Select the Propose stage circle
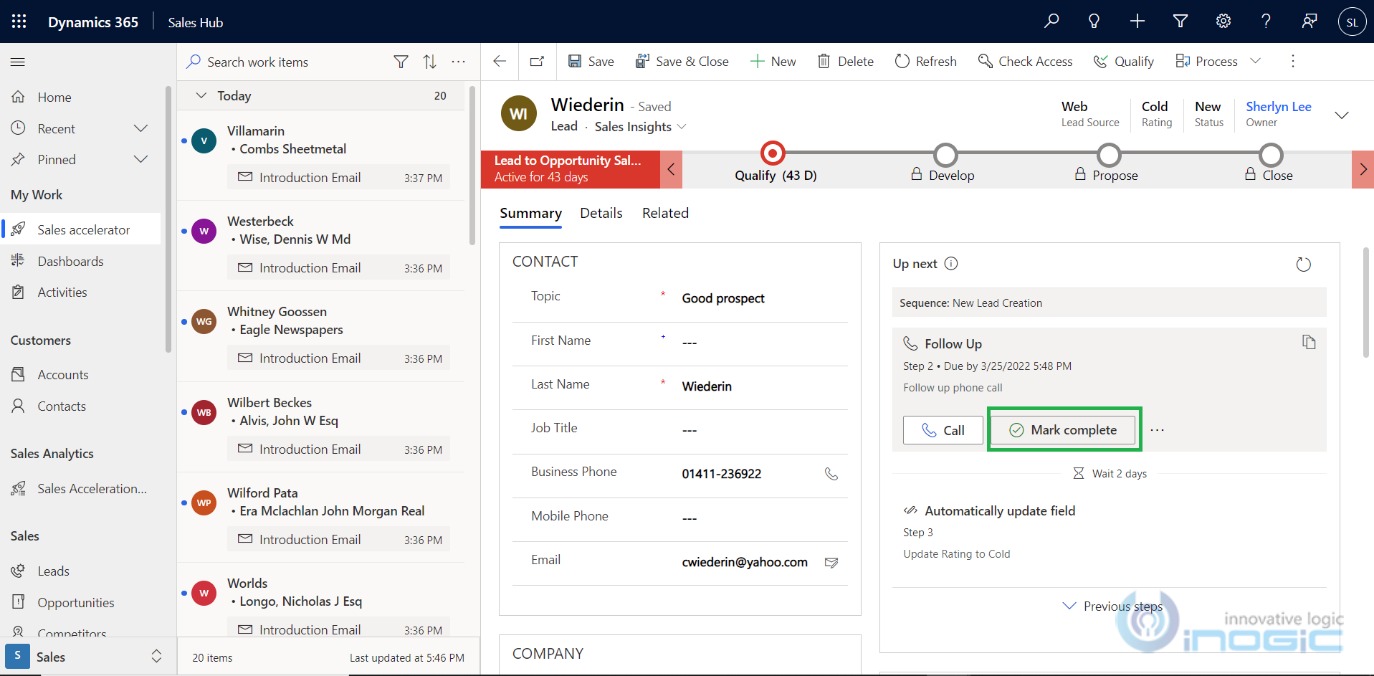1374x676 pixels. [x=1108, y=154]
